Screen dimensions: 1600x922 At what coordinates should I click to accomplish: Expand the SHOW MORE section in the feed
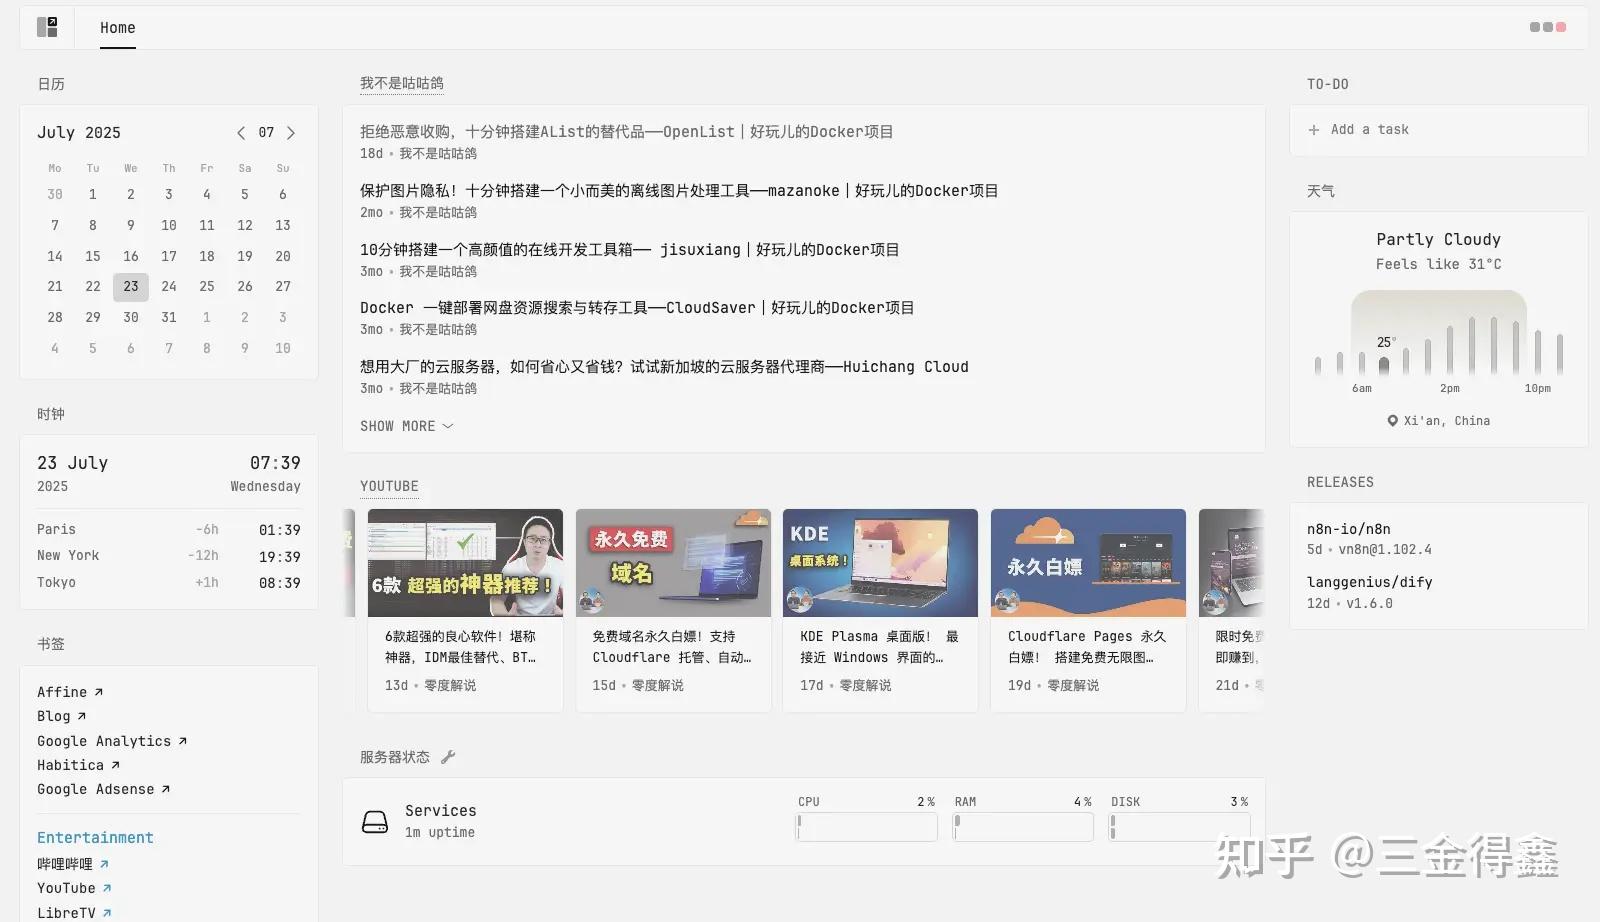point(406,425)
